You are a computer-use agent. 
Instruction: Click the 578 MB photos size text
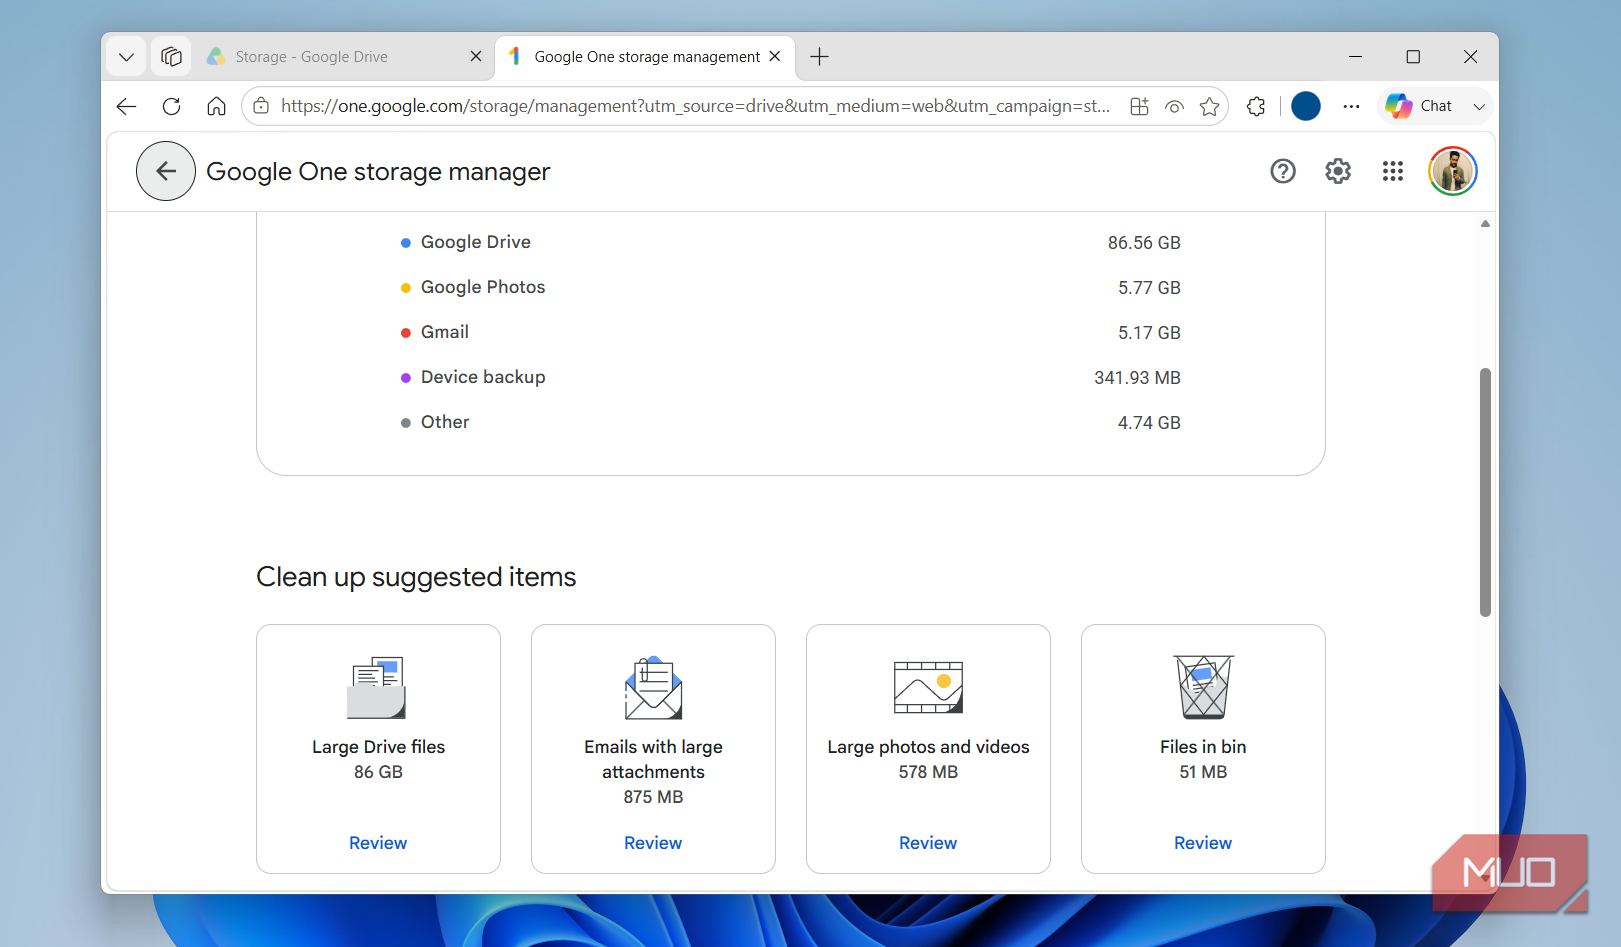click(928, 772)
